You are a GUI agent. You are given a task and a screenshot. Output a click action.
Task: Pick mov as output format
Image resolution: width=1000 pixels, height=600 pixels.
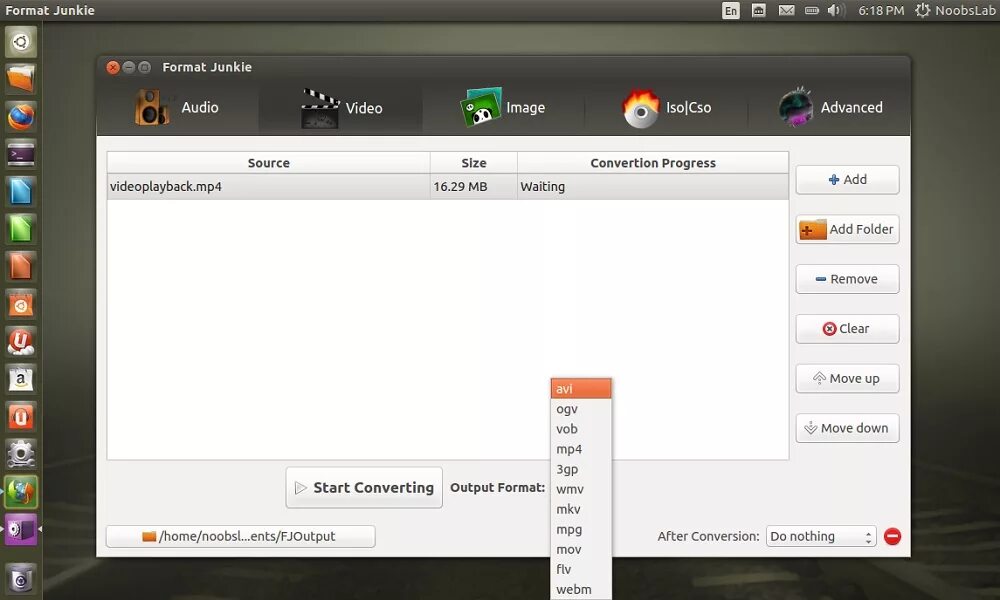point(581,550)
